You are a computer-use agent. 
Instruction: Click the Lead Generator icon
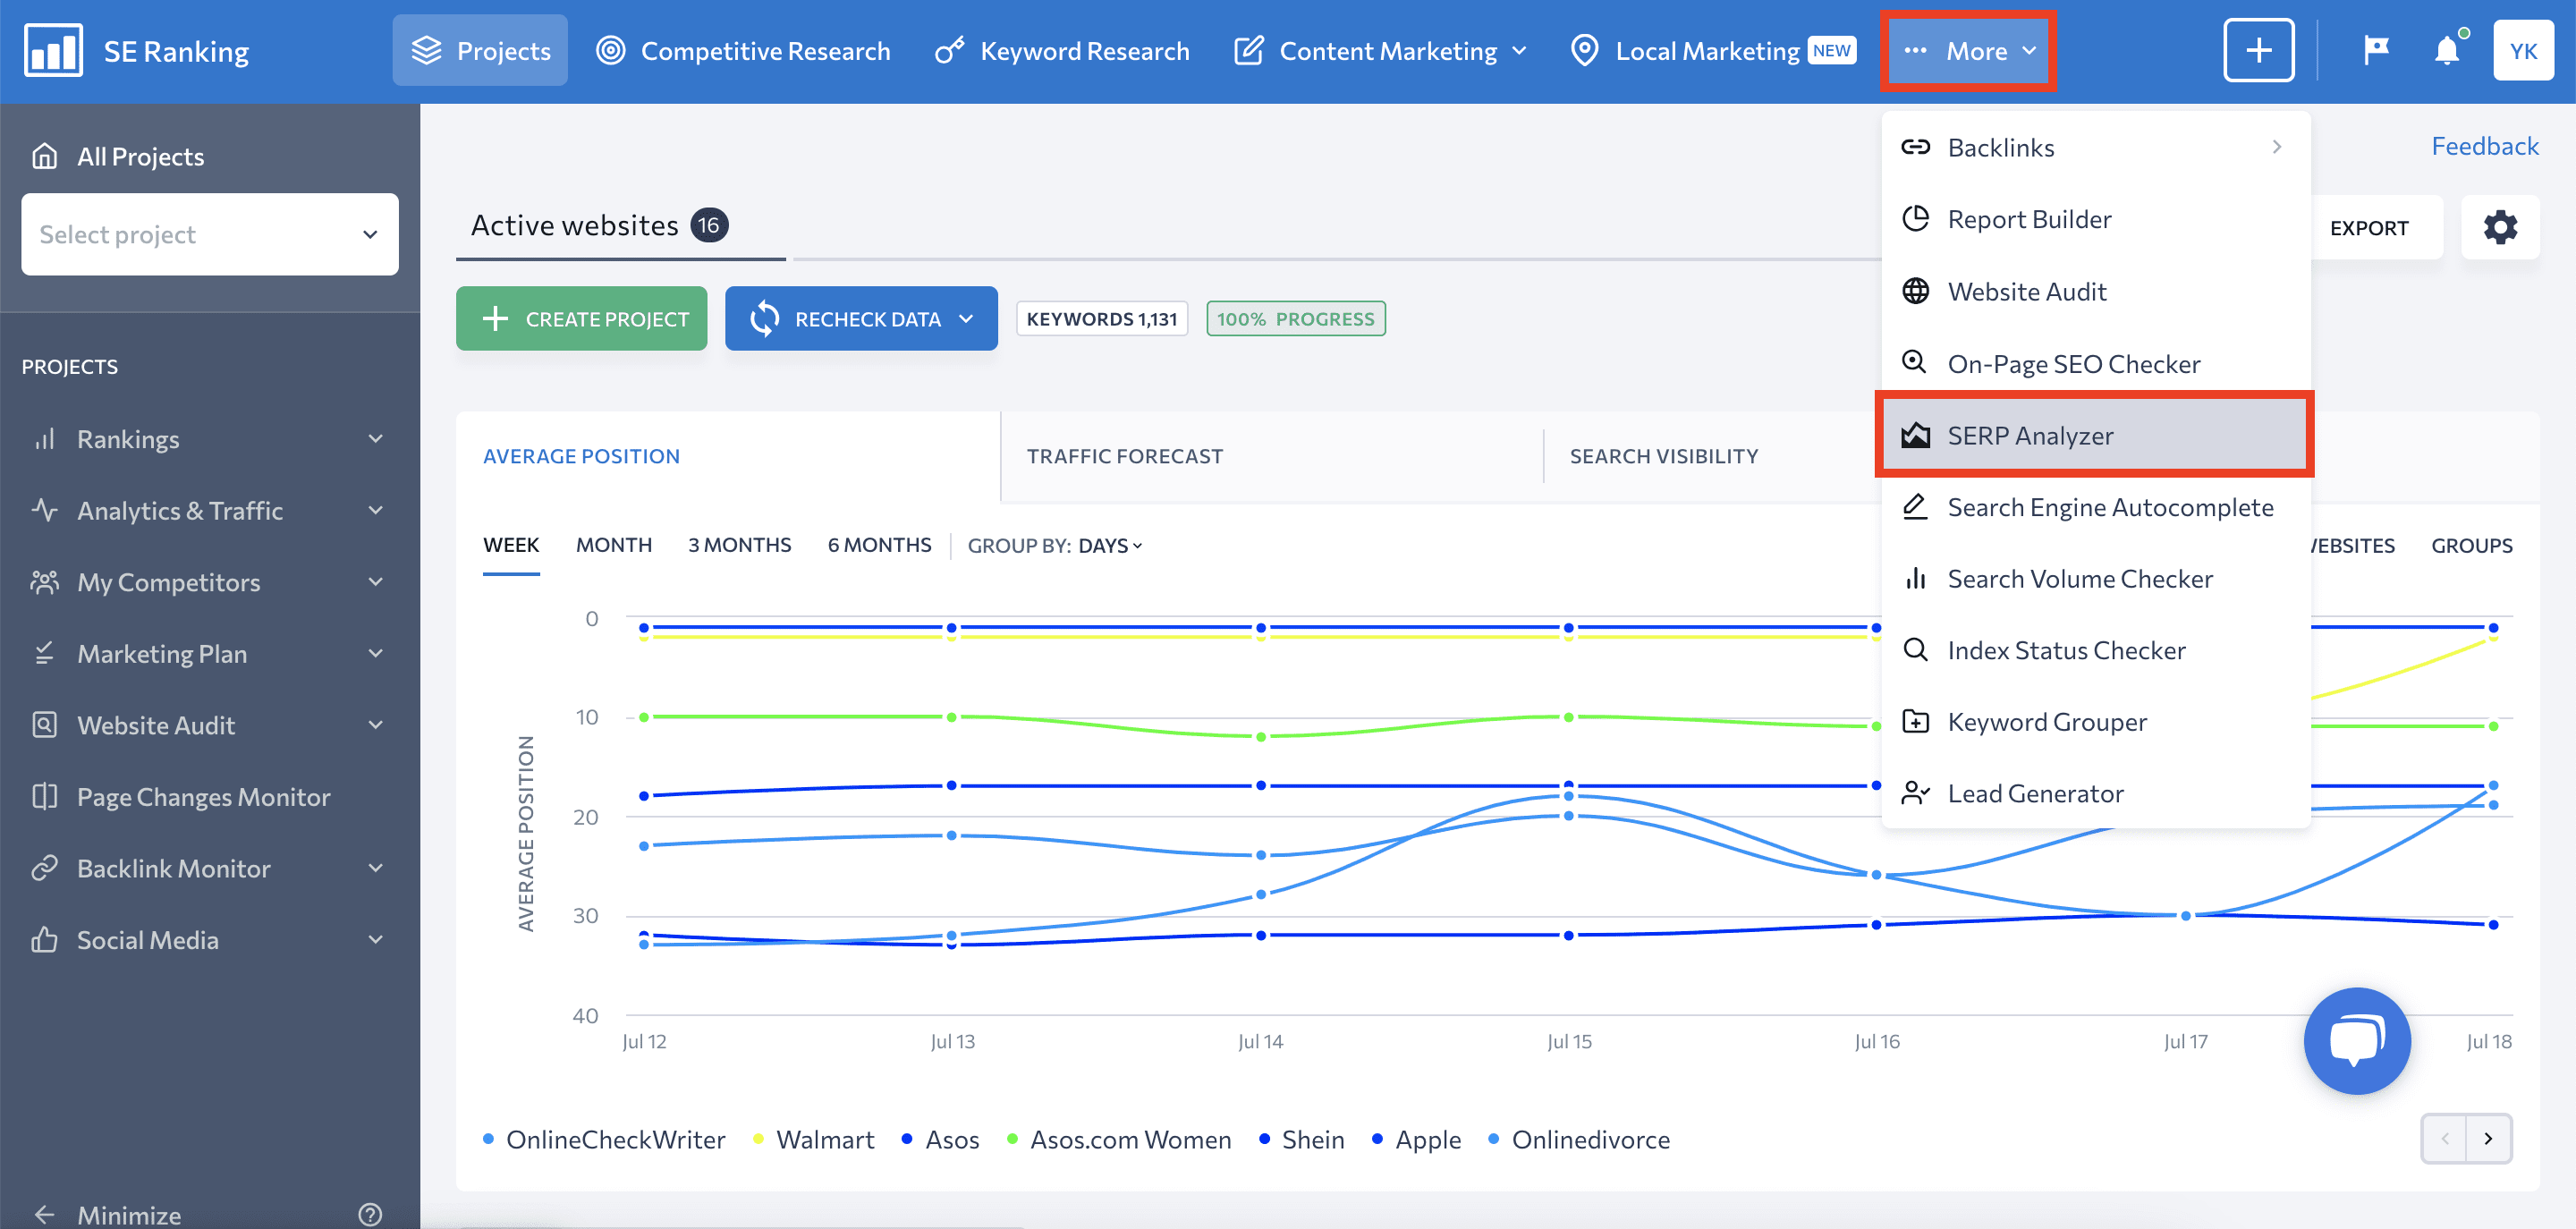click(x=1912, y=792)
